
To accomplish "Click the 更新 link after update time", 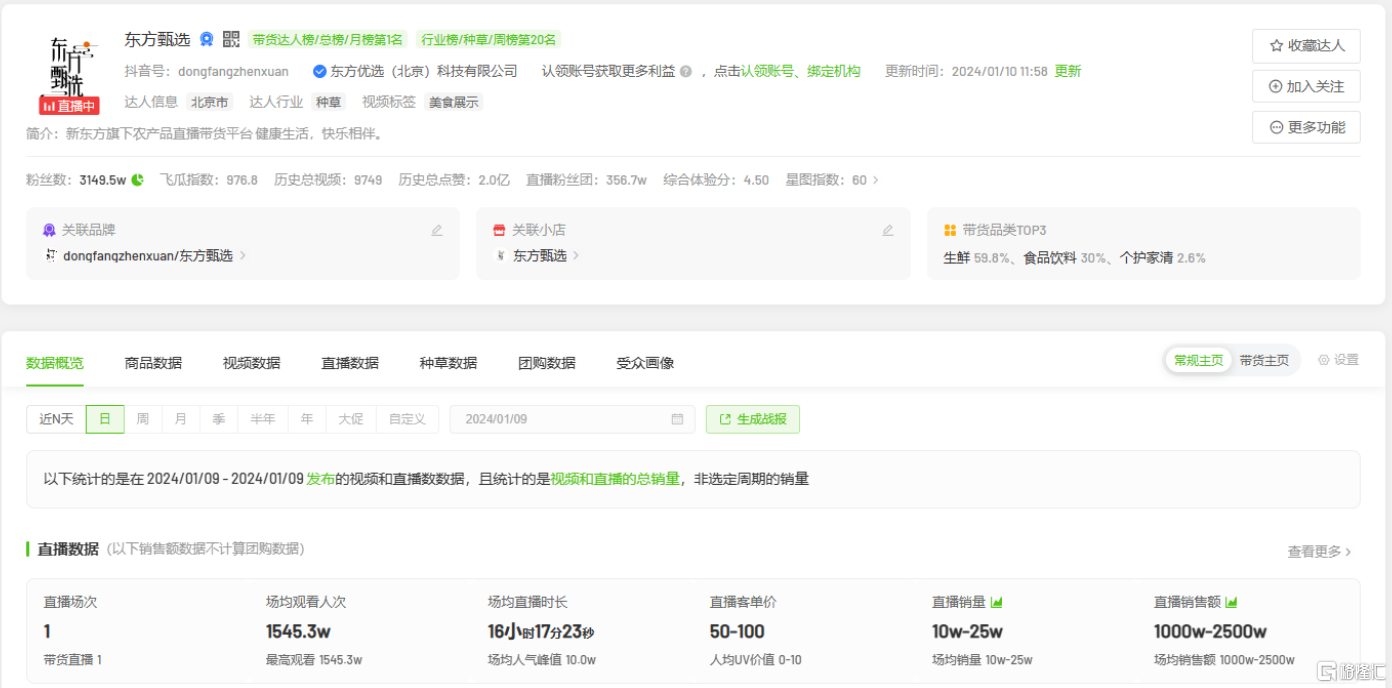I will [x=1068, y=71].
